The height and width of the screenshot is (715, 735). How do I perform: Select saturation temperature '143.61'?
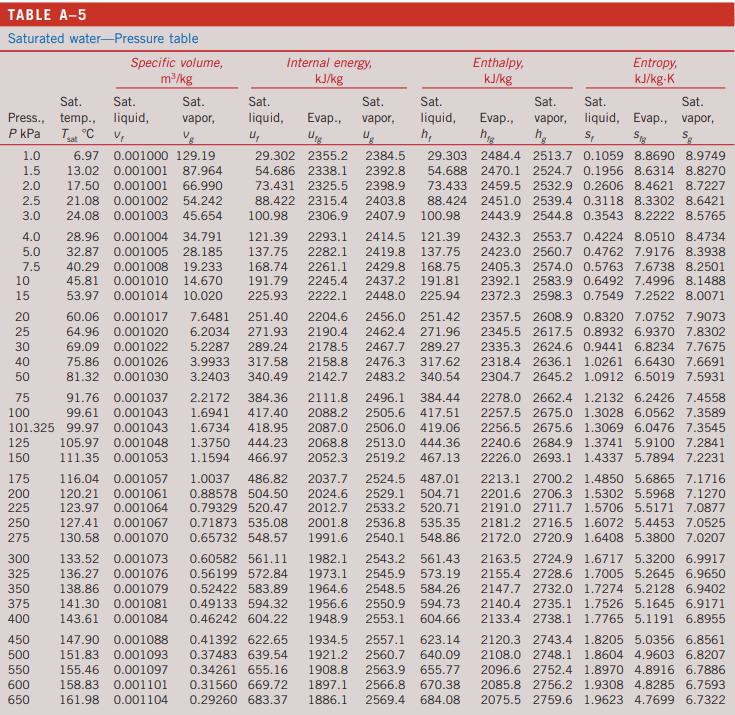coord(79,619)
